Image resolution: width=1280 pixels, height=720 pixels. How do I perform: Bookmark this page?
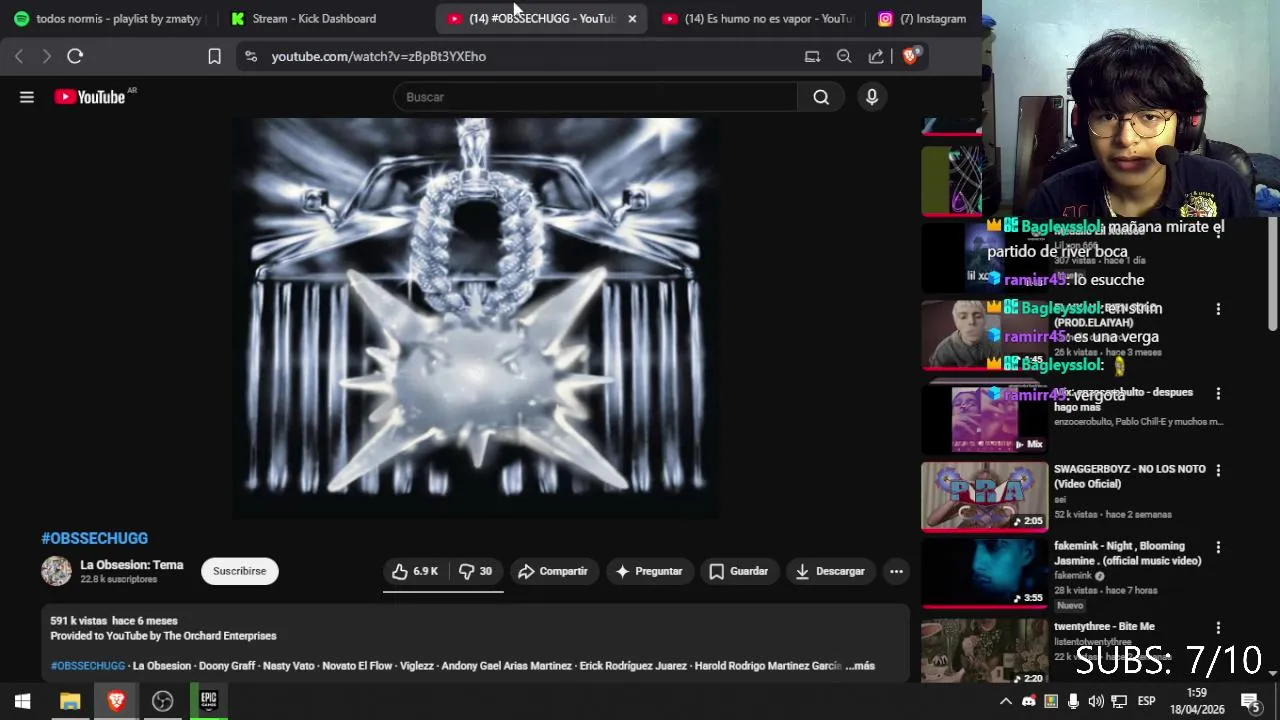click(214, 56)
